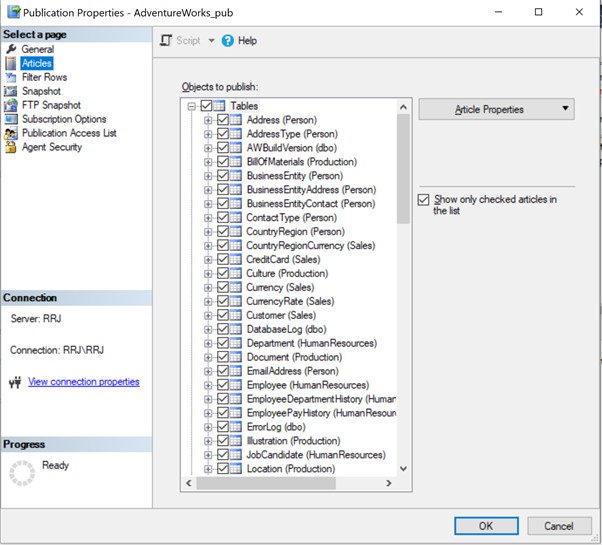
Task: Click the table icon for AWBuildVersion (dbo)
Action: pos(235,148)
